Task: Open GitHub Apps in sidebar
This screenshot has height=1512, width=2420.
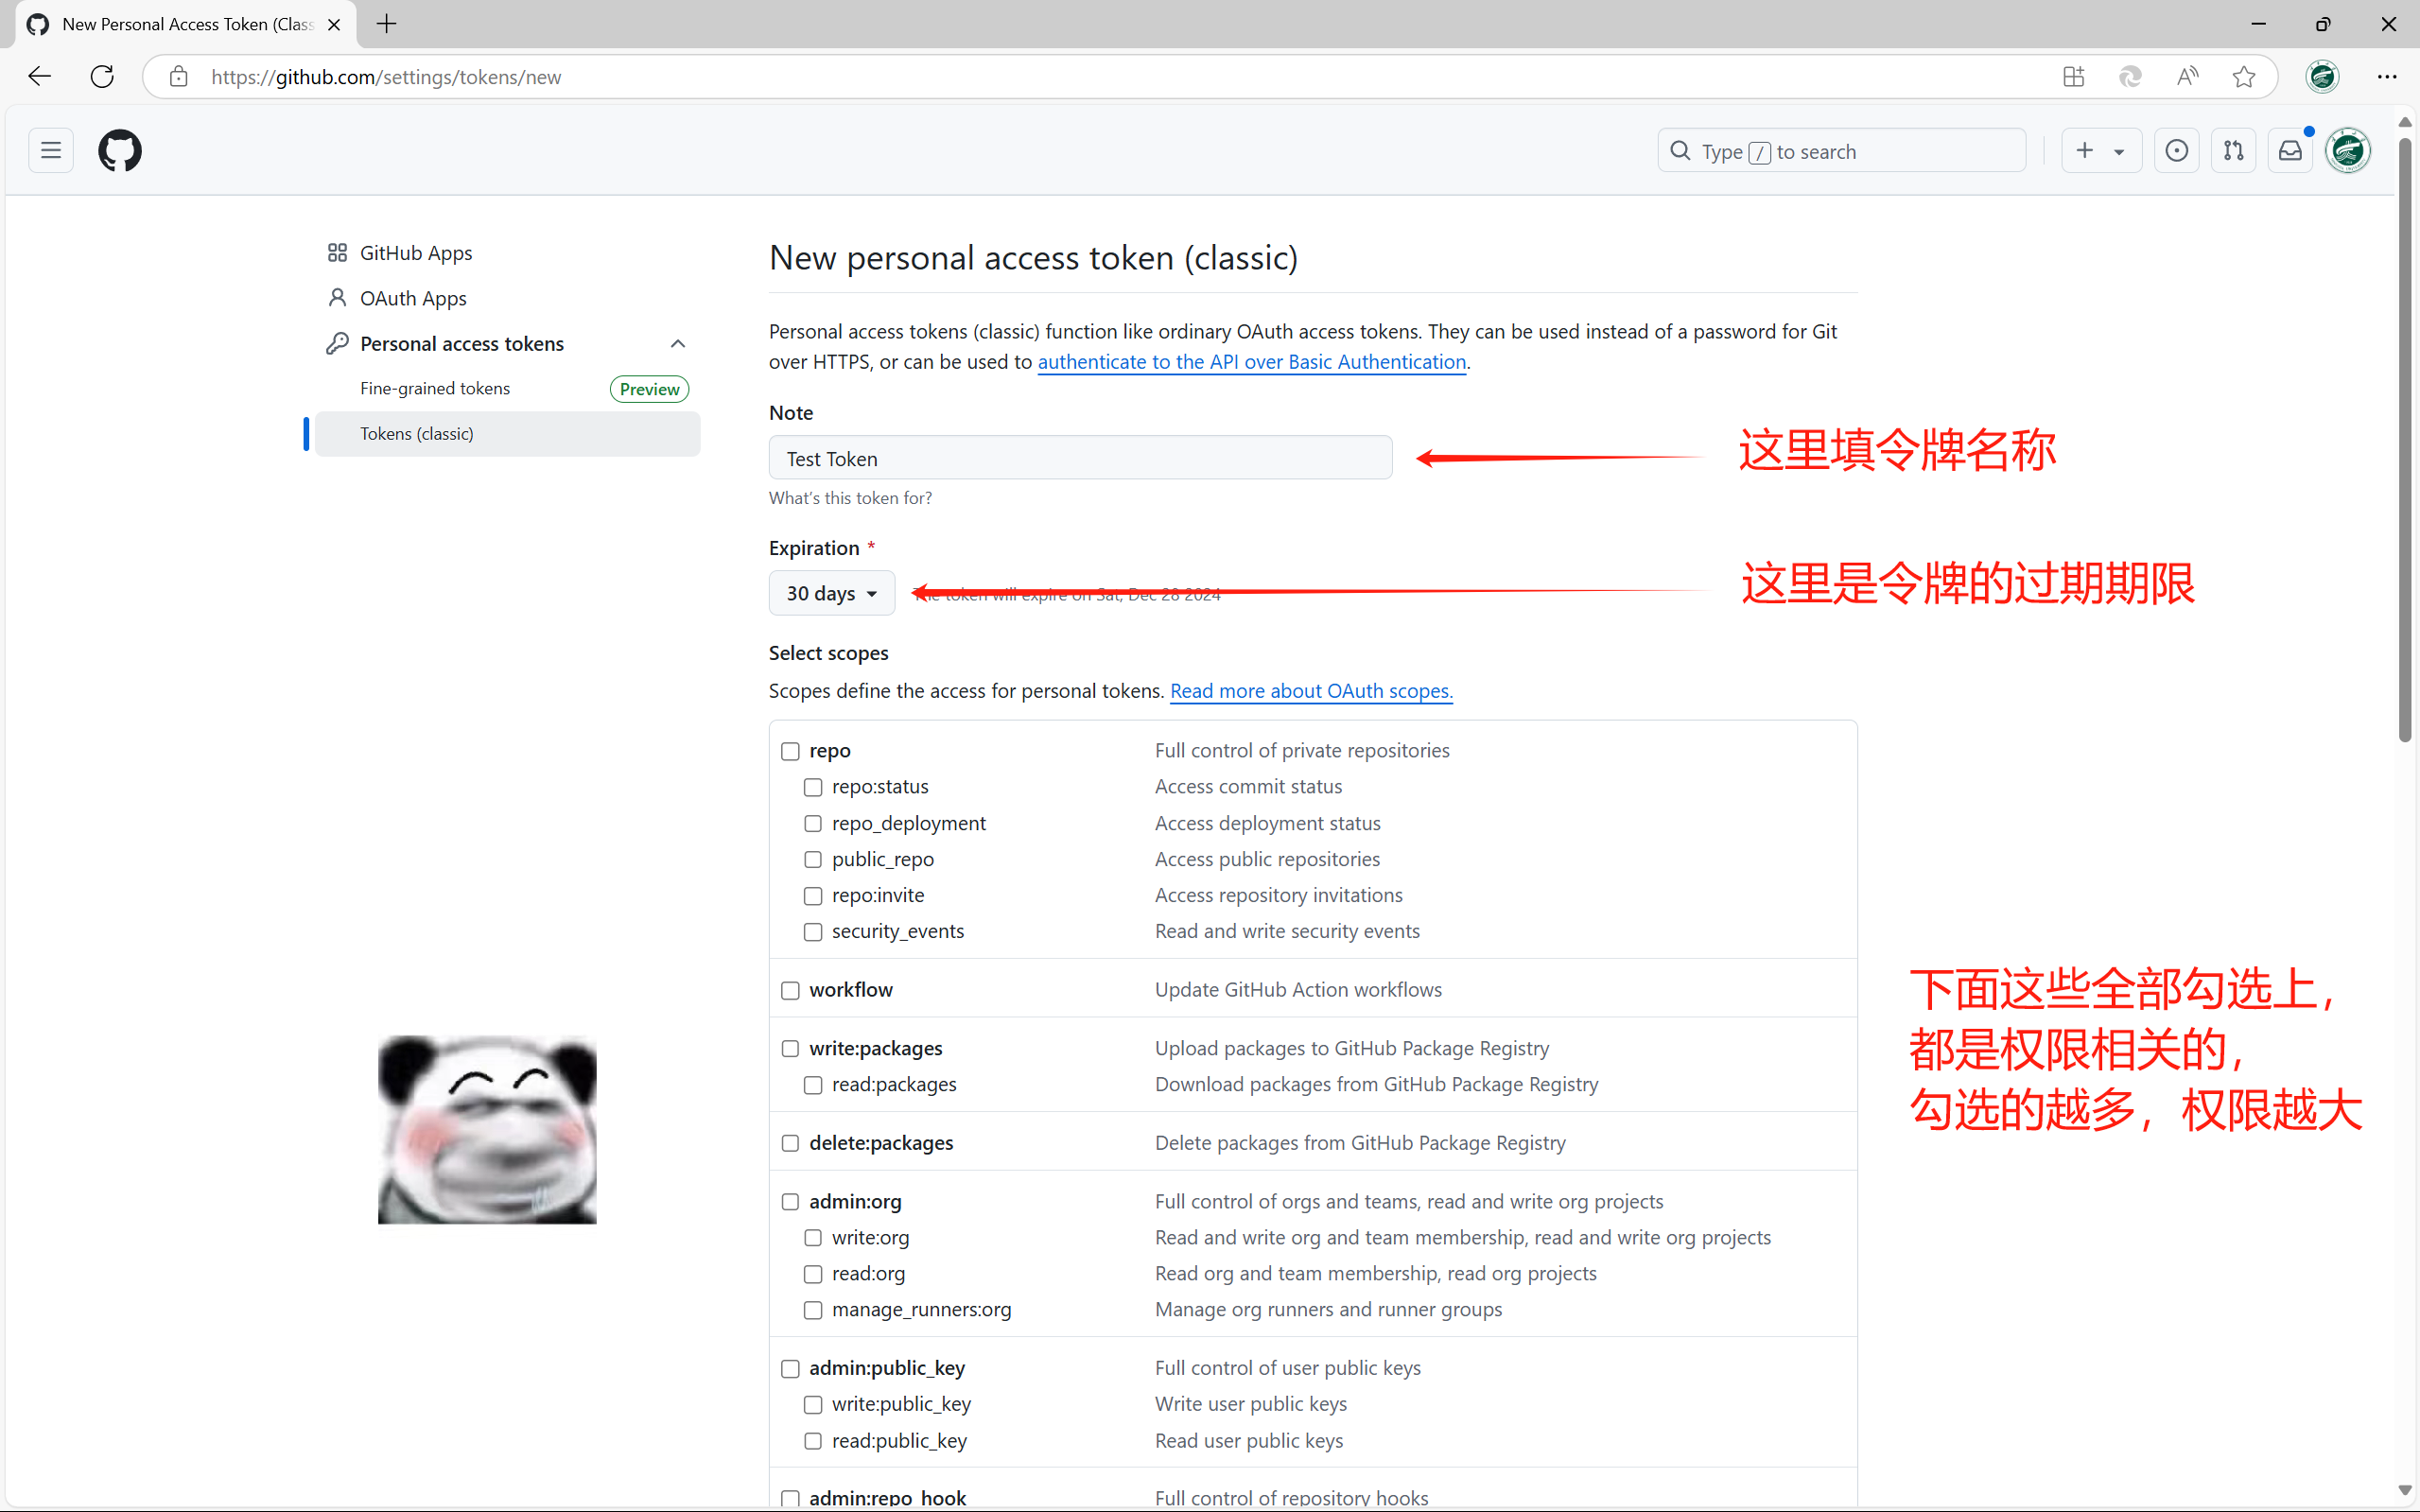Action: (416, 253)
